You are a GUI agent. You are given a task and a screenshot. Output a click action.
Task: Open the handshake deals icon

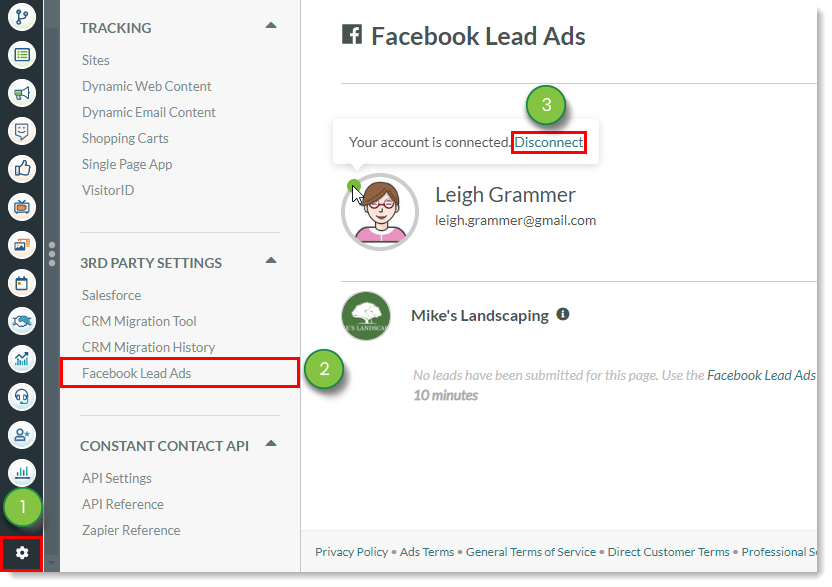click(x=22, y=321)
